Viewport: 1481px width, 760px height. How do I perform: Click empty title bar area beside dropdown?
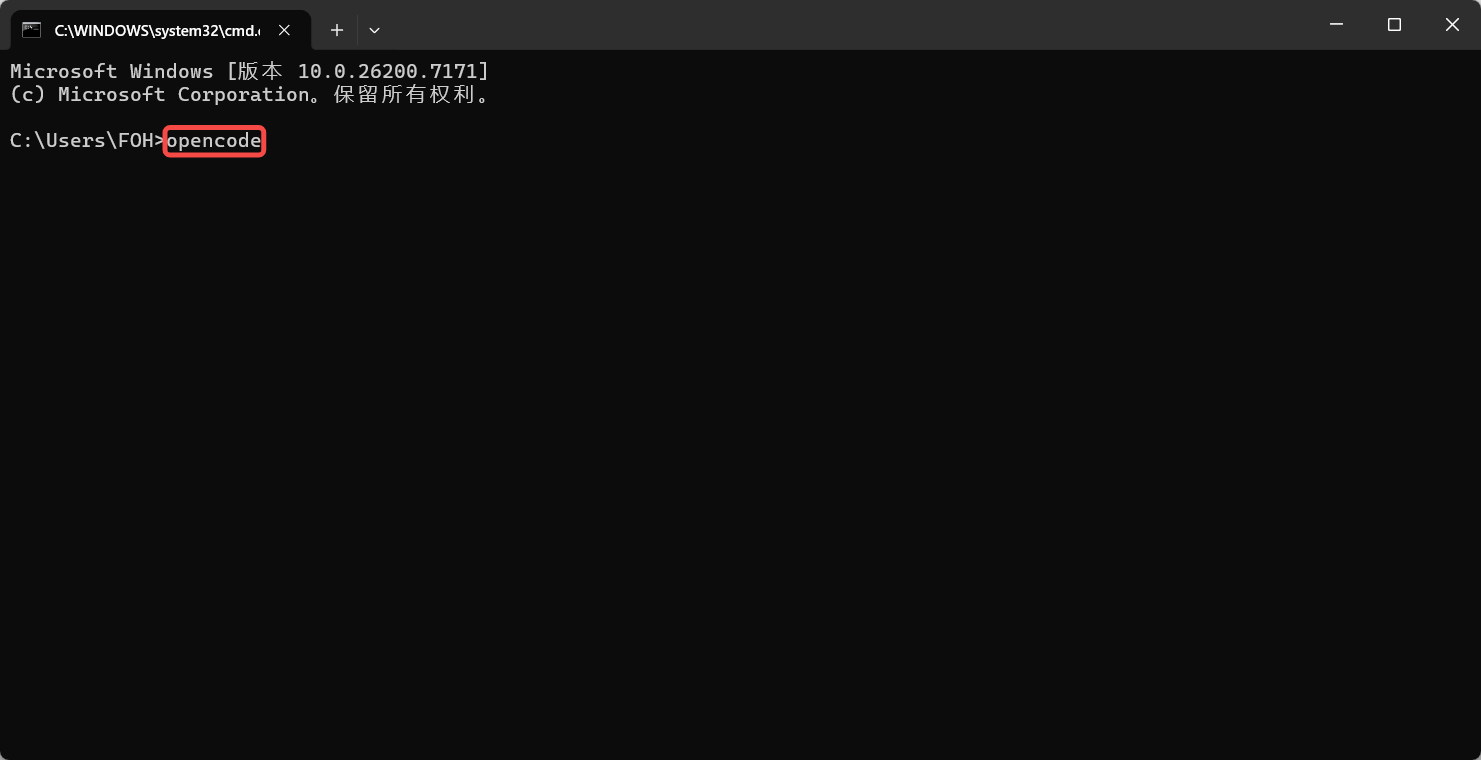[x=840, y=25]
